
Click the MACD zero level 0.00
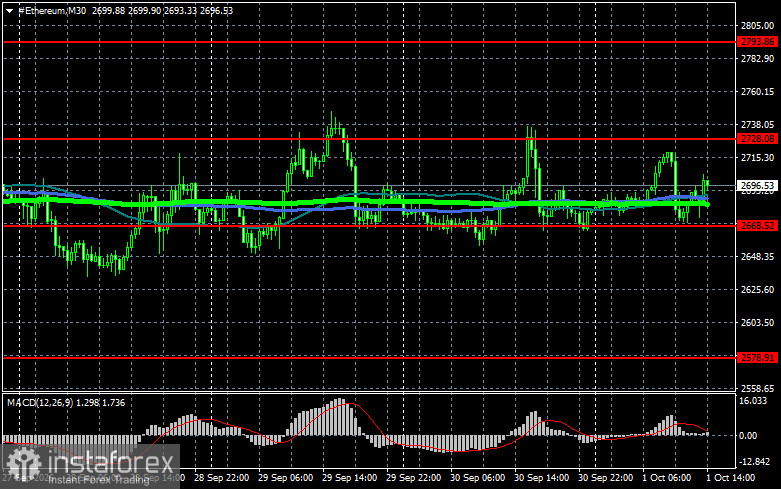pyautogui.click(x=748, y=436)
